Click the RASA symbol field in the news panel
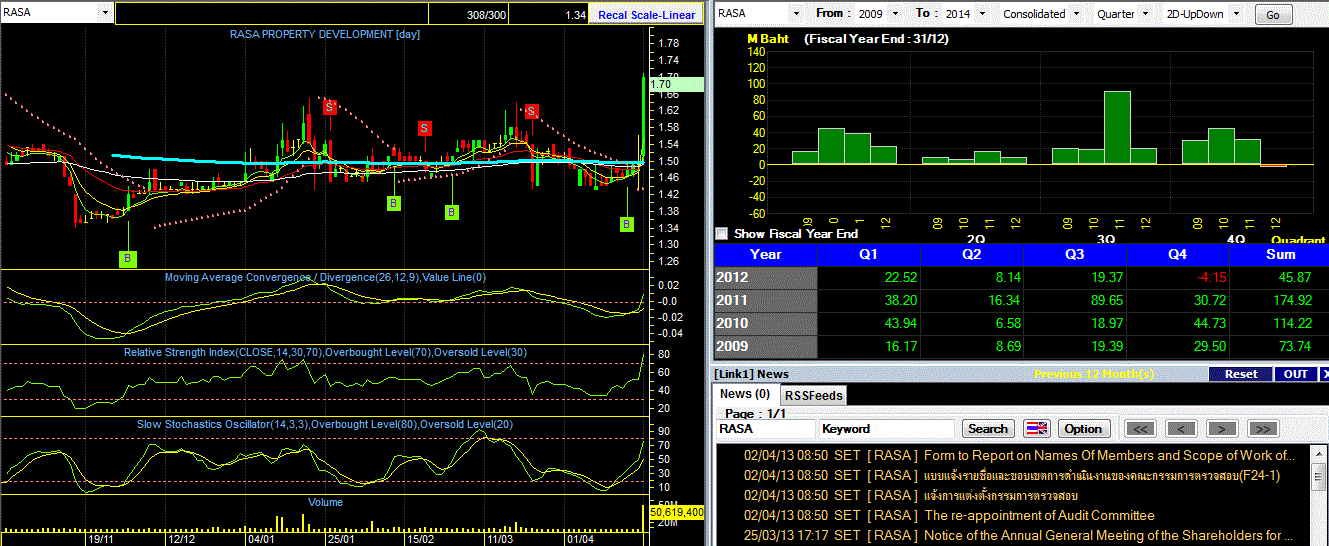 click(x=765, y=428)
